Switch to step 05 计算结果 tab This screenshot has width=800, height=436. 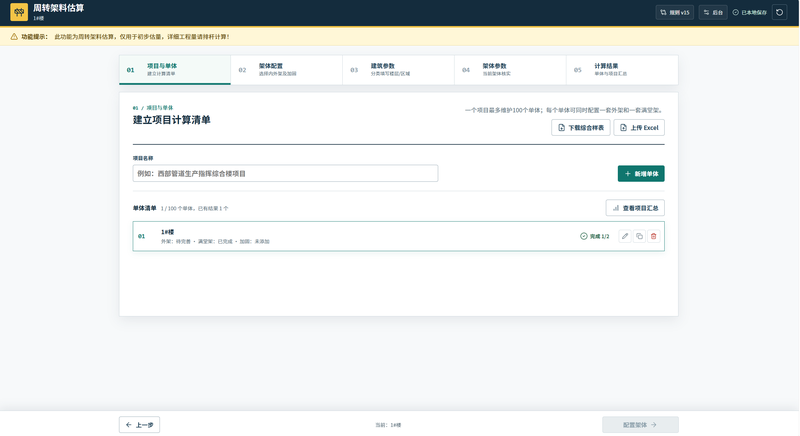pos(622,70)
